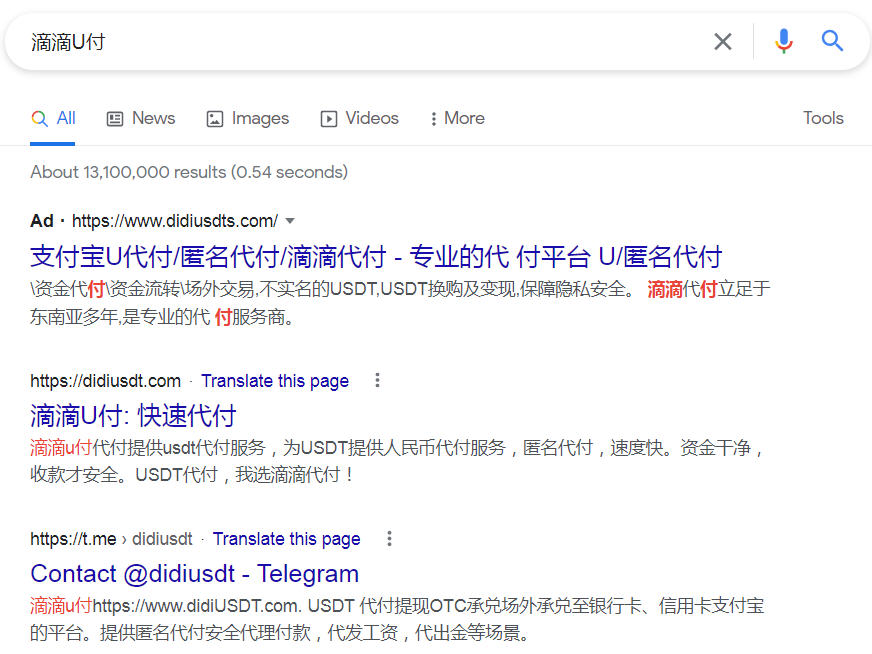Open the Tools options
Image resolution: width=872 pixels, height=654 pixels.
[x=823, y=118]
